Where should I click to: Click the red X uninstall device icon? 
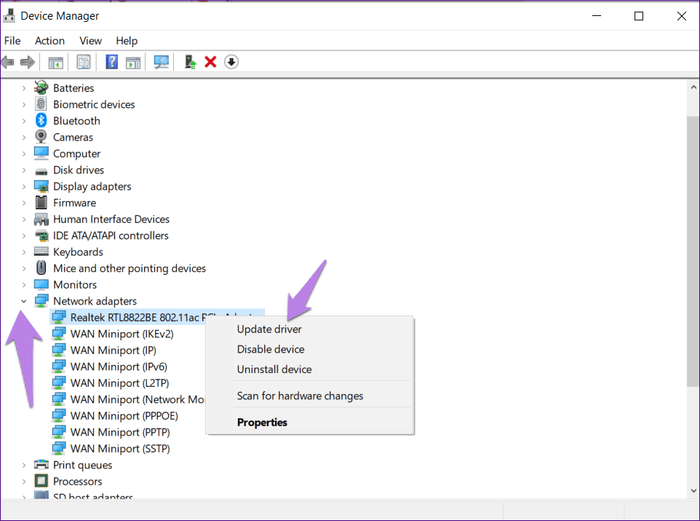(x=210, y=62)
